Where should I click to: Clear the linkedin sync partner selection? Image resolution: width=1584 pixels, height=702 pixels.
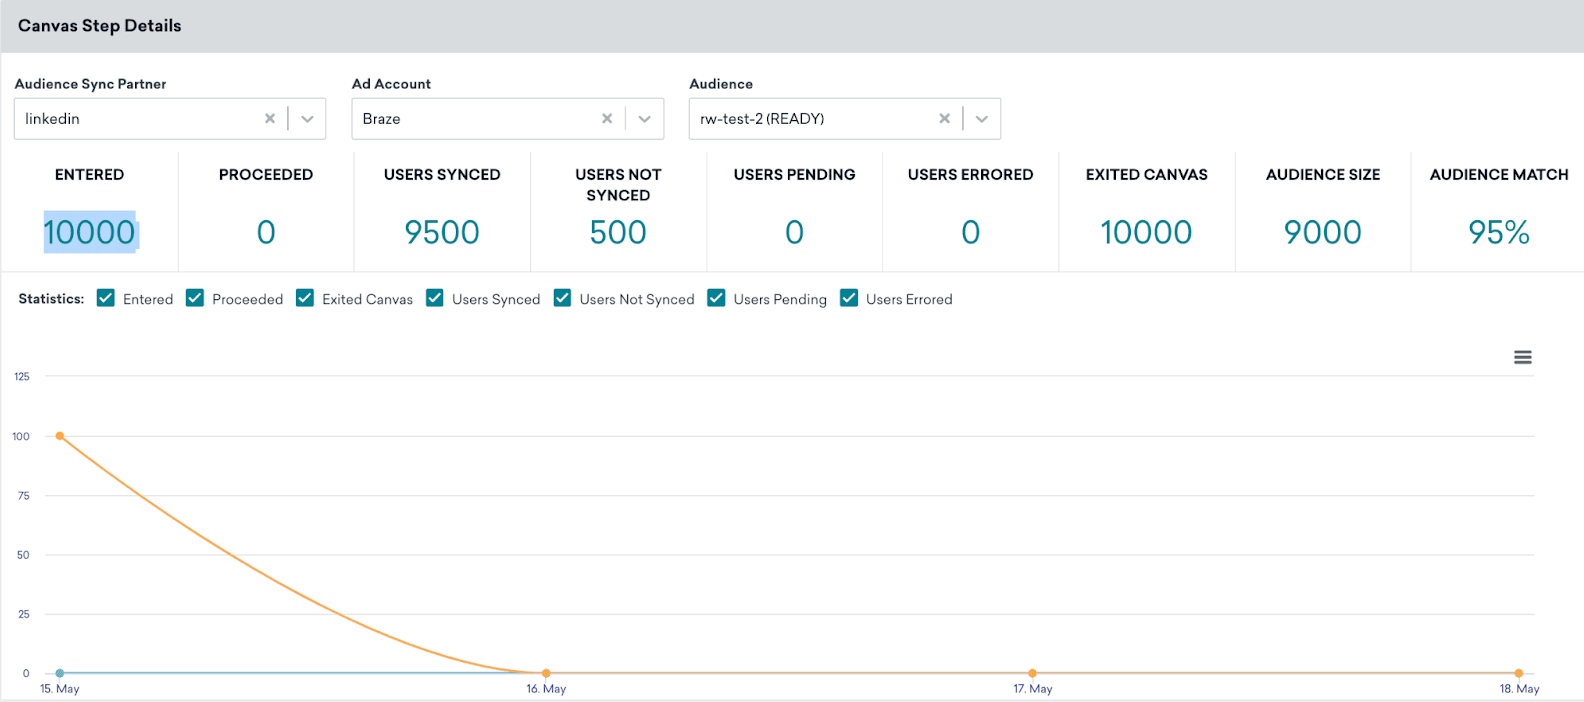(269, 118)
